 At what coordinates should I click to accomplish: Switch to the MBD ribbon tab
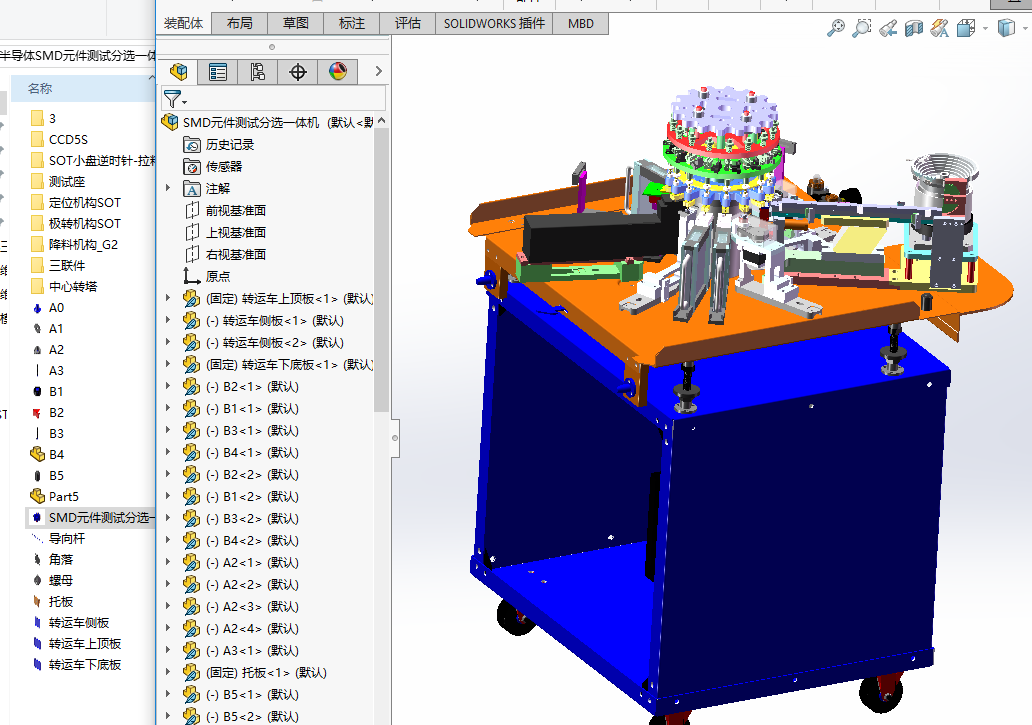click(580, 24)
